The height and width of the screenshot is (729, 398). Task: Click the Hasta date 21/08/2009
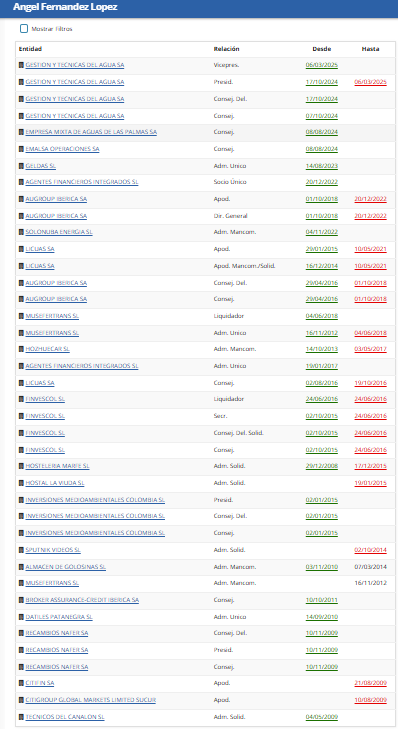[x=371, y=683]
